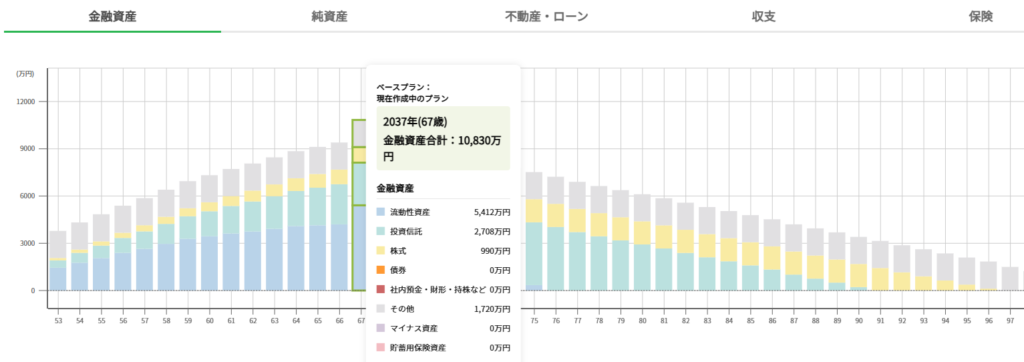Select the age 96 chart bar
This screenshot has width=1024, height=362.
click(x=988, y=276)
